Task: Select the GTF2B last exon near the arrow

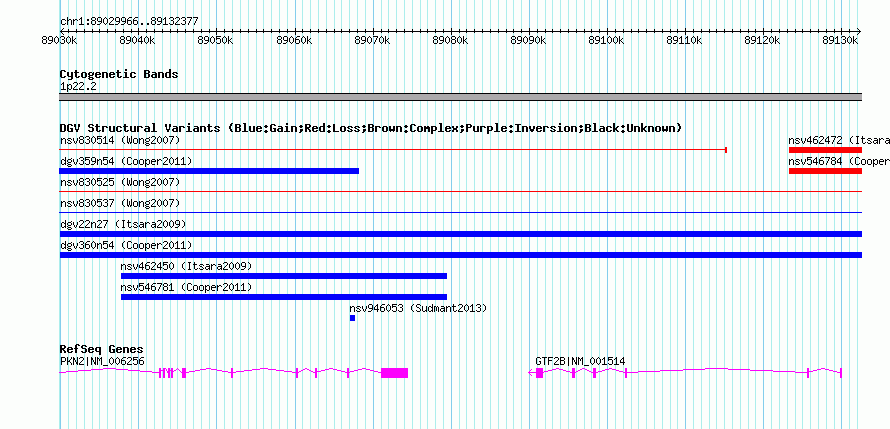Action: tap(539, 373)
